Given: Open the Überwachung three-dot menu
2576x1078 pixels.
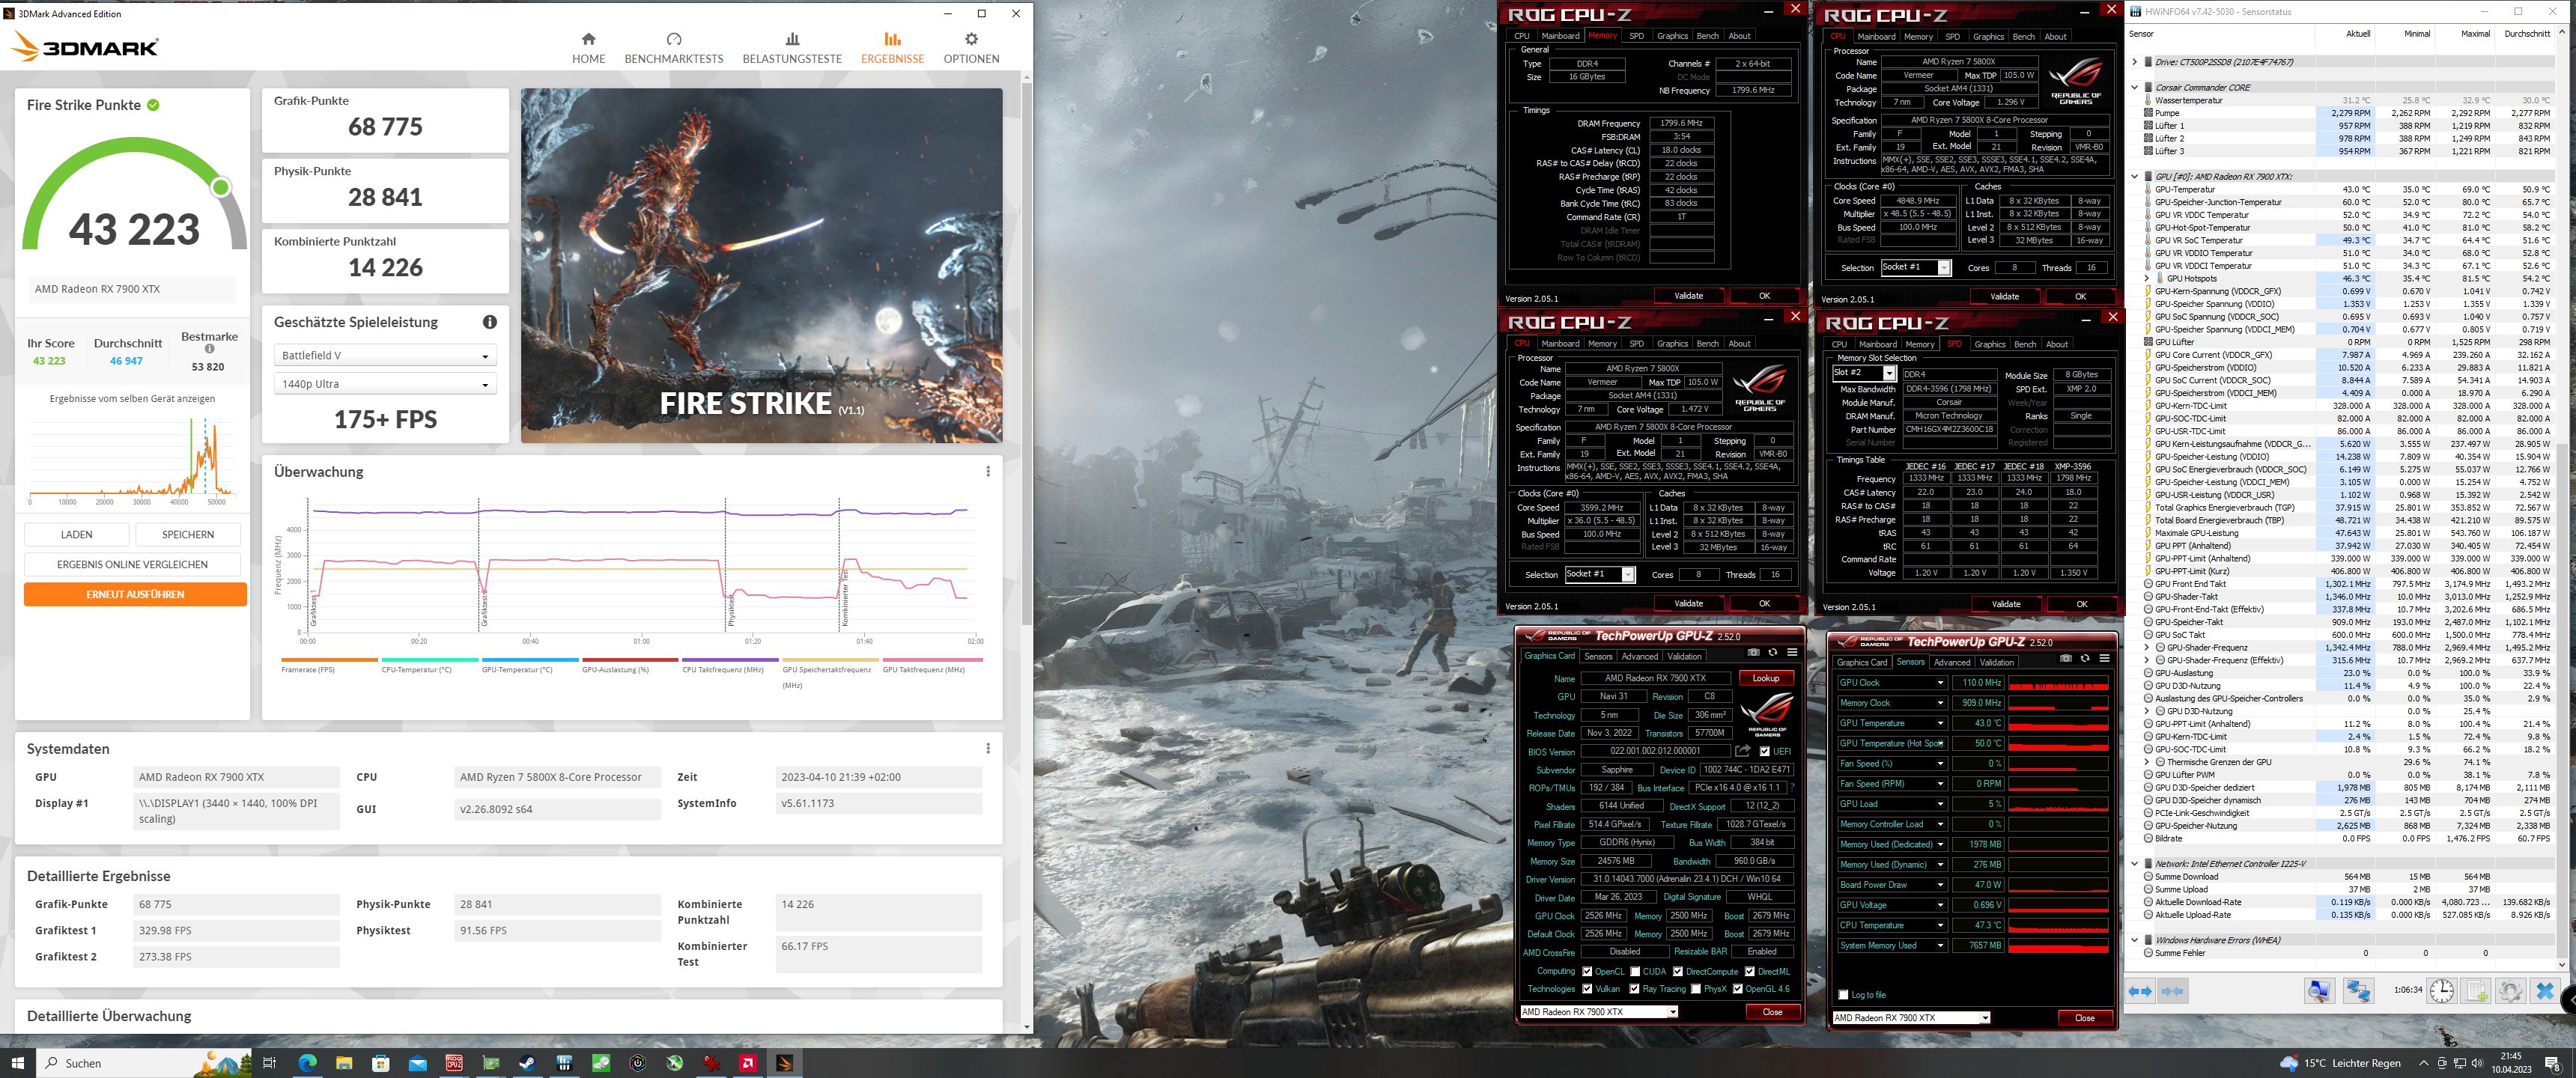Looking at the screenshot, I should pyautogui.click(x=988, y=471).
